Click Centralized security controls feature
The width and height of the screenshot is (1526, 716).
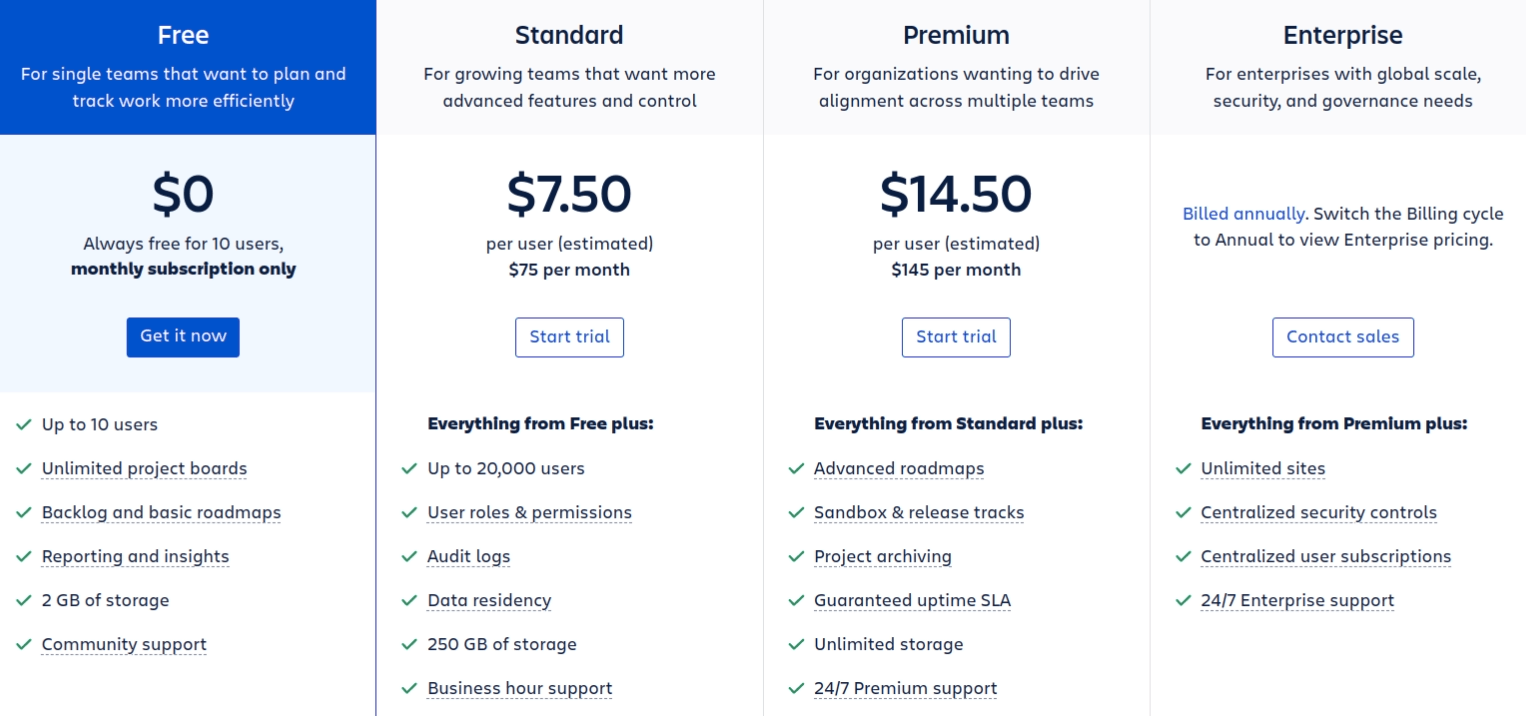[1318, 512]
